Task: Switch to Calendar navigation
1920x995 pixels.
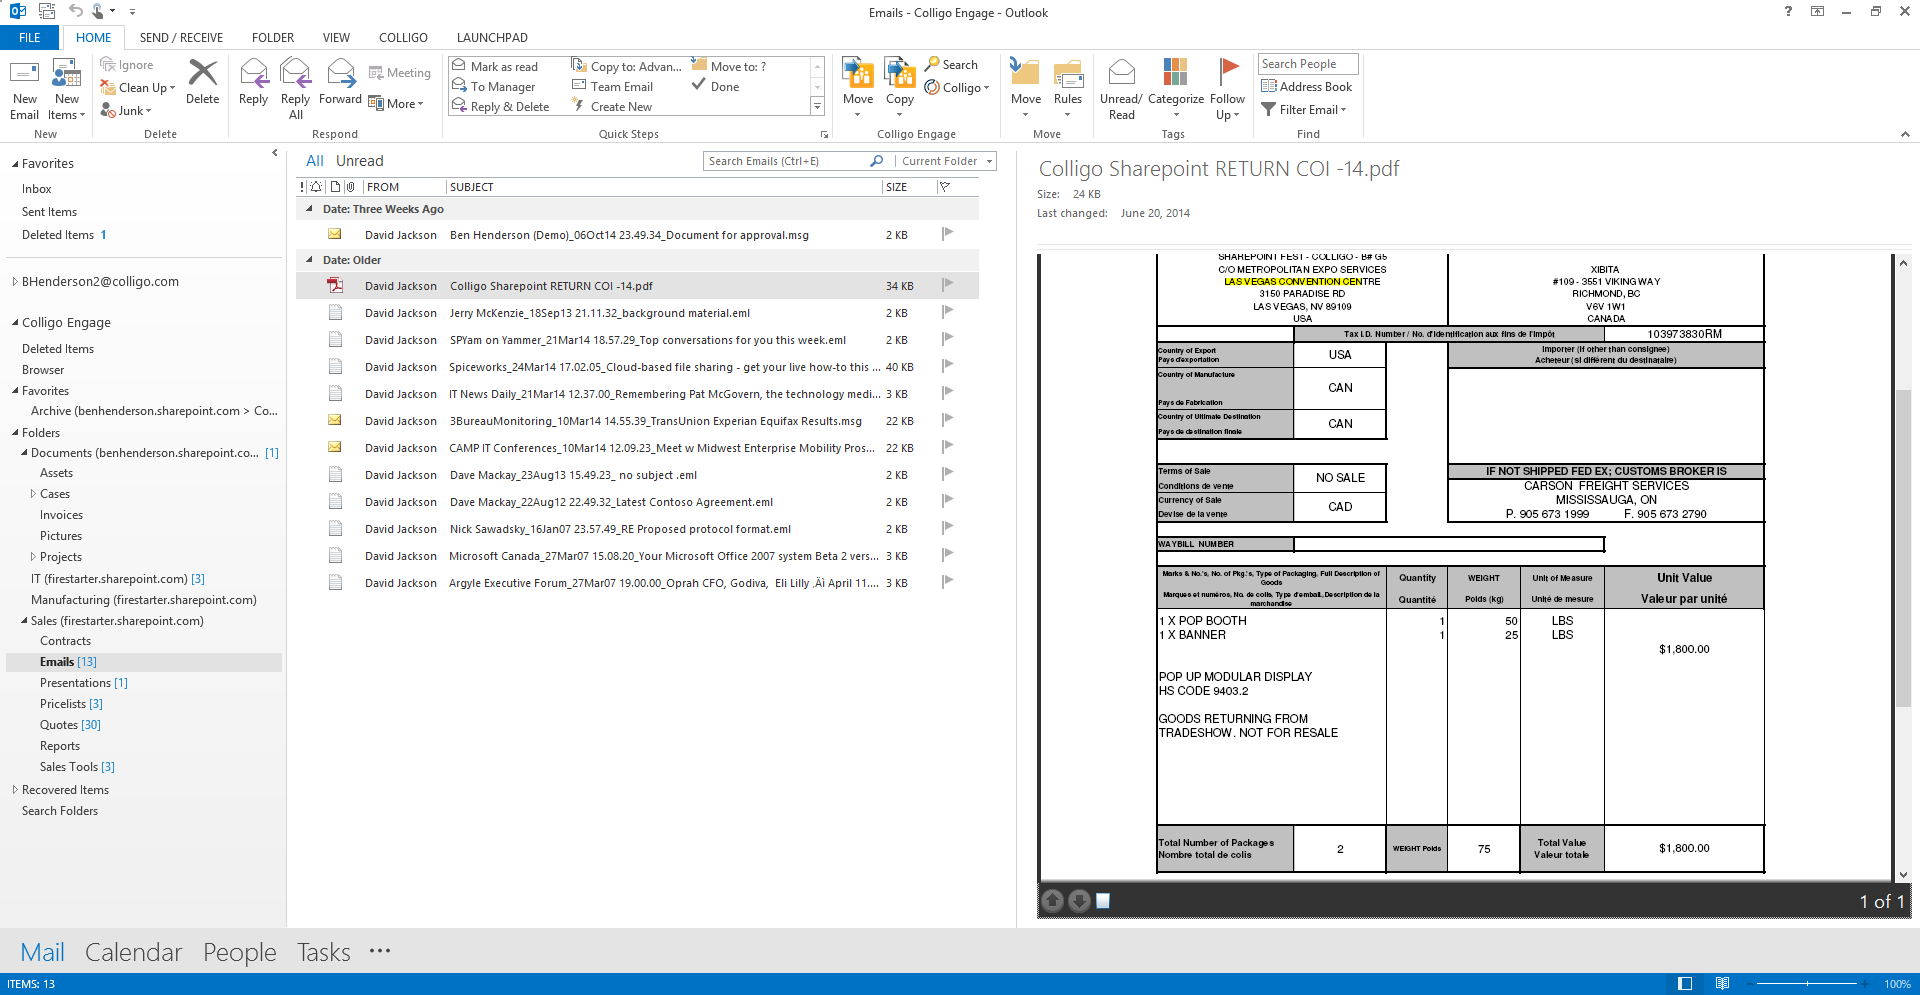Action: point(133,952)
